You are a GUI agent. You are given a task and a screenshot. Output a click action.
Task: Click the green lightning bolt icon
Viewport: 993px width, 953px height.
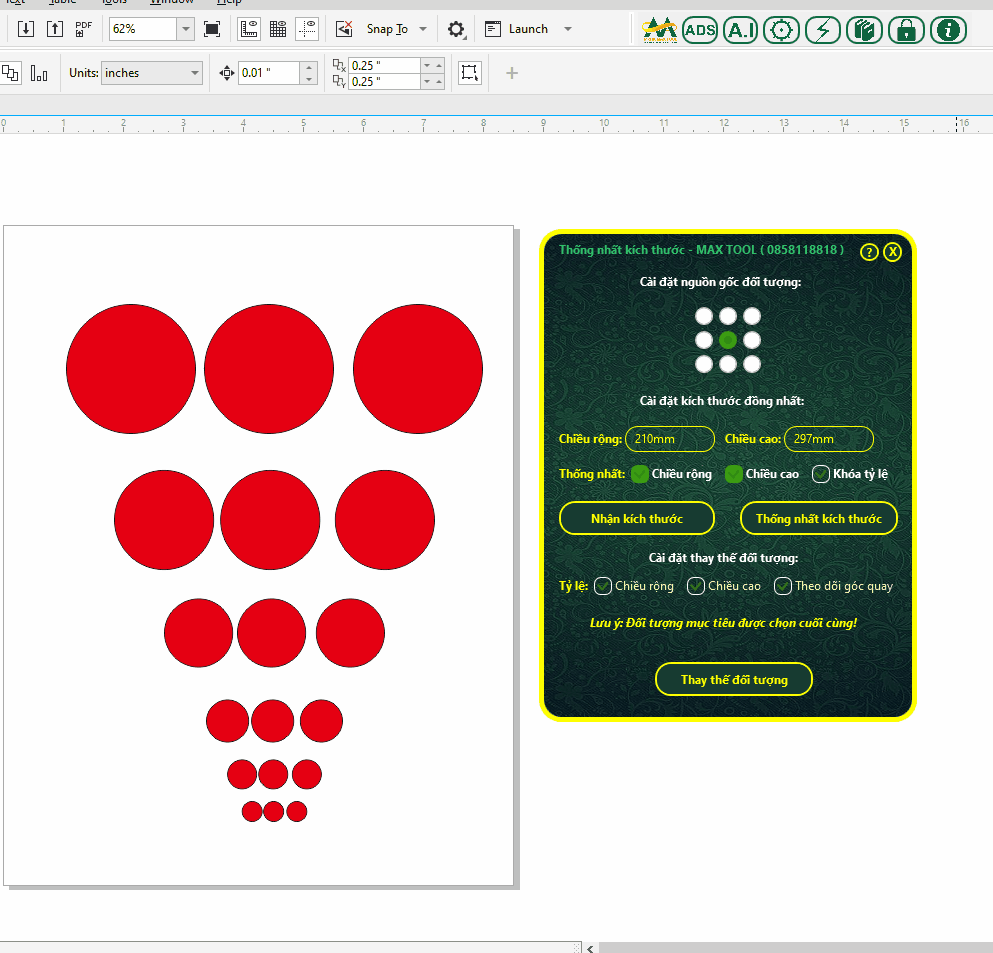tap(822, 30)
